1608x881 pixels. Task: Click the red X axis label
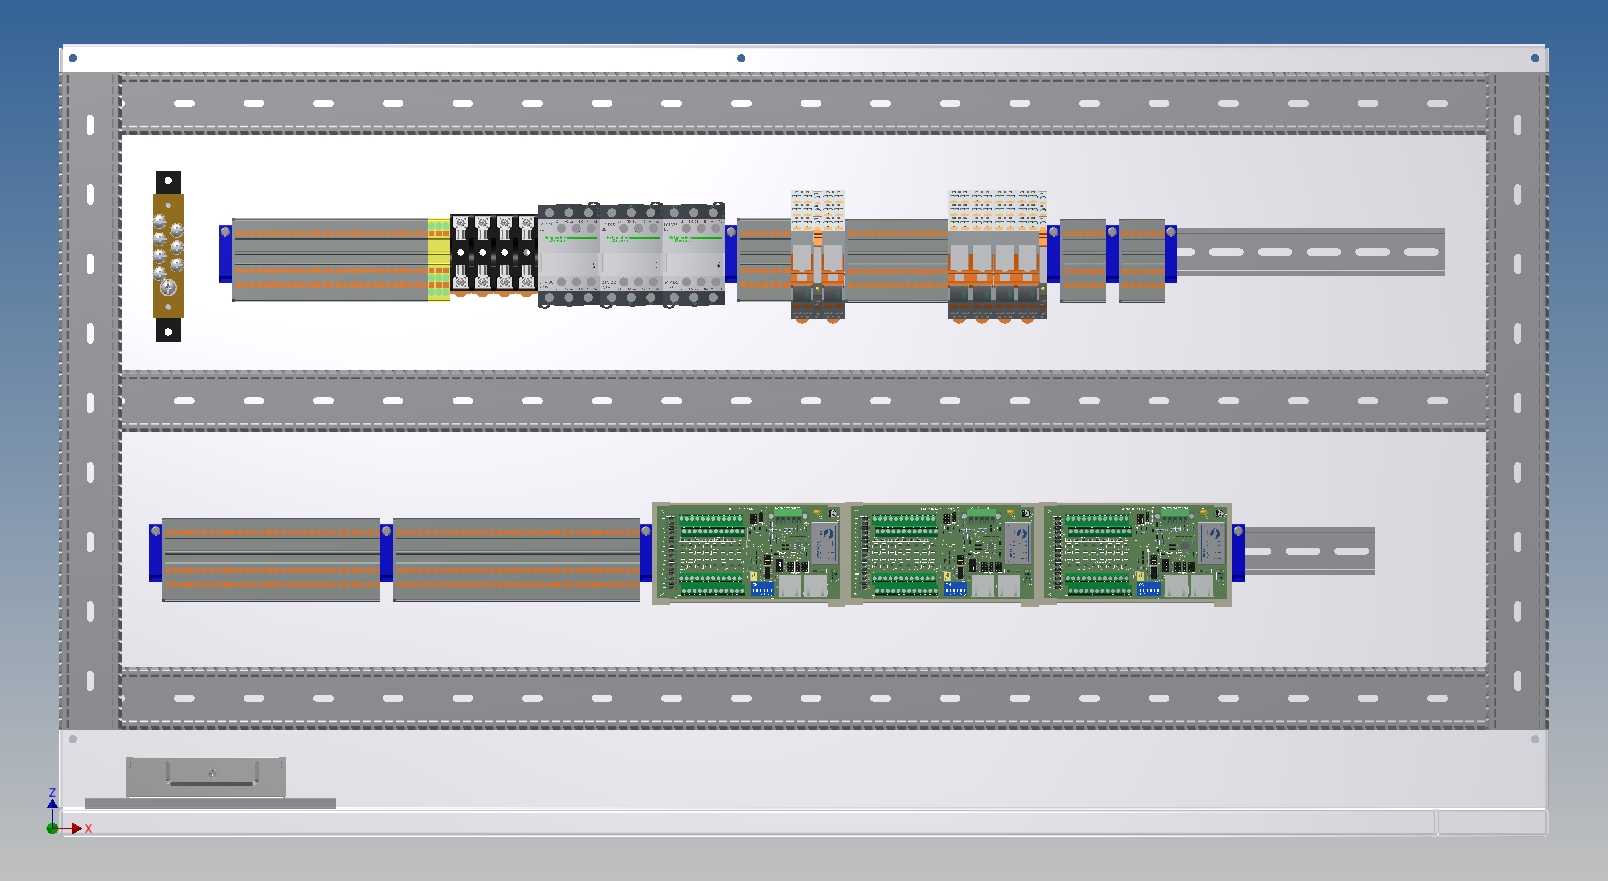pos(88,829)
